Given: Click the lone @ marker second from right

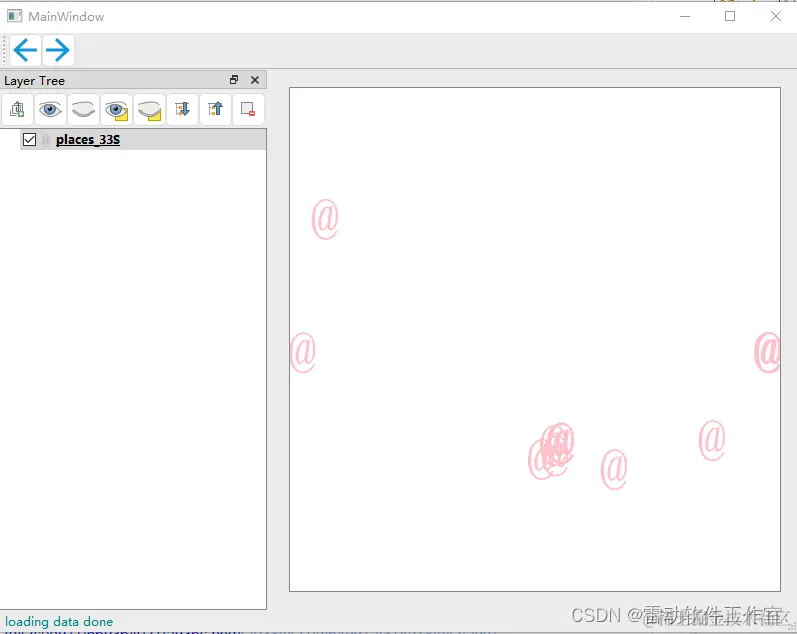Looking at the screenshot, I should 712,440.
